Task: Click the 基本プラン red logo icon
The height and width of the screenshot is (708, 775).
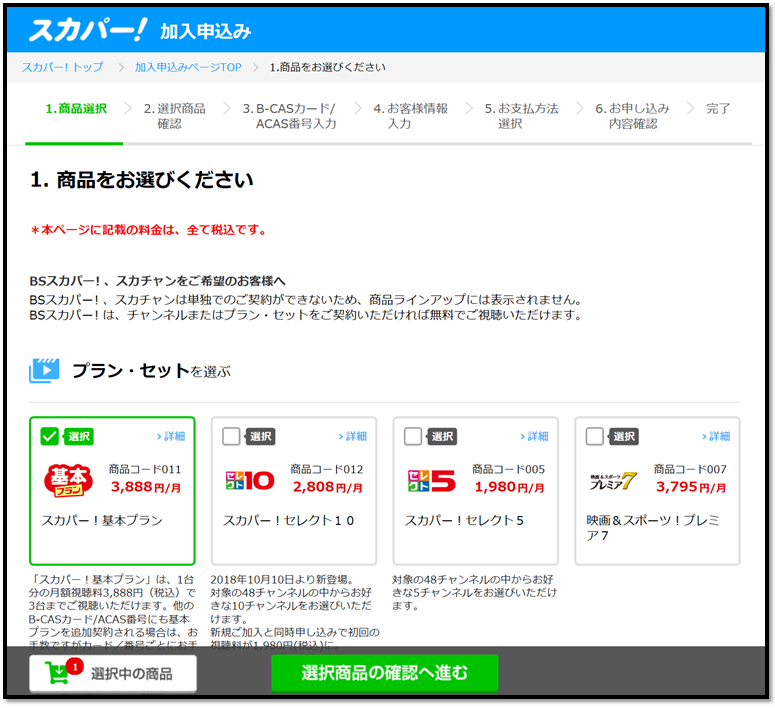Action: pos(68,480)
